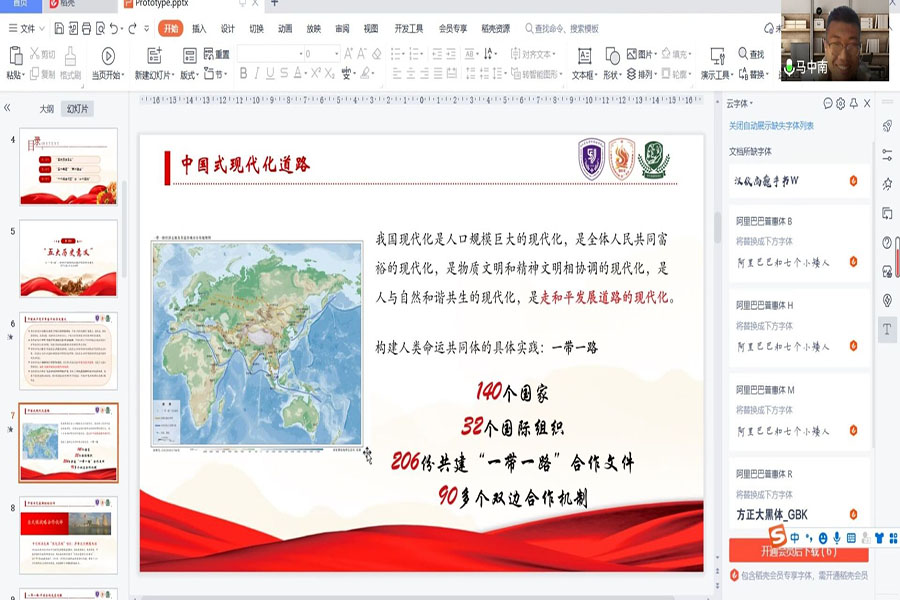
Task: Open settings gear in cloud fonts panel
Action: (x=840, y=103)
